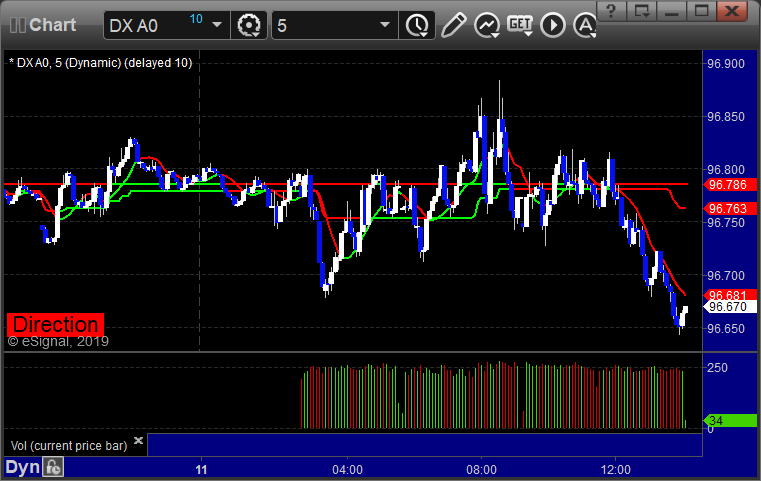
Task: Click the red 96.786 price marker
Action: pyautogui.click(x=730, y=185)
